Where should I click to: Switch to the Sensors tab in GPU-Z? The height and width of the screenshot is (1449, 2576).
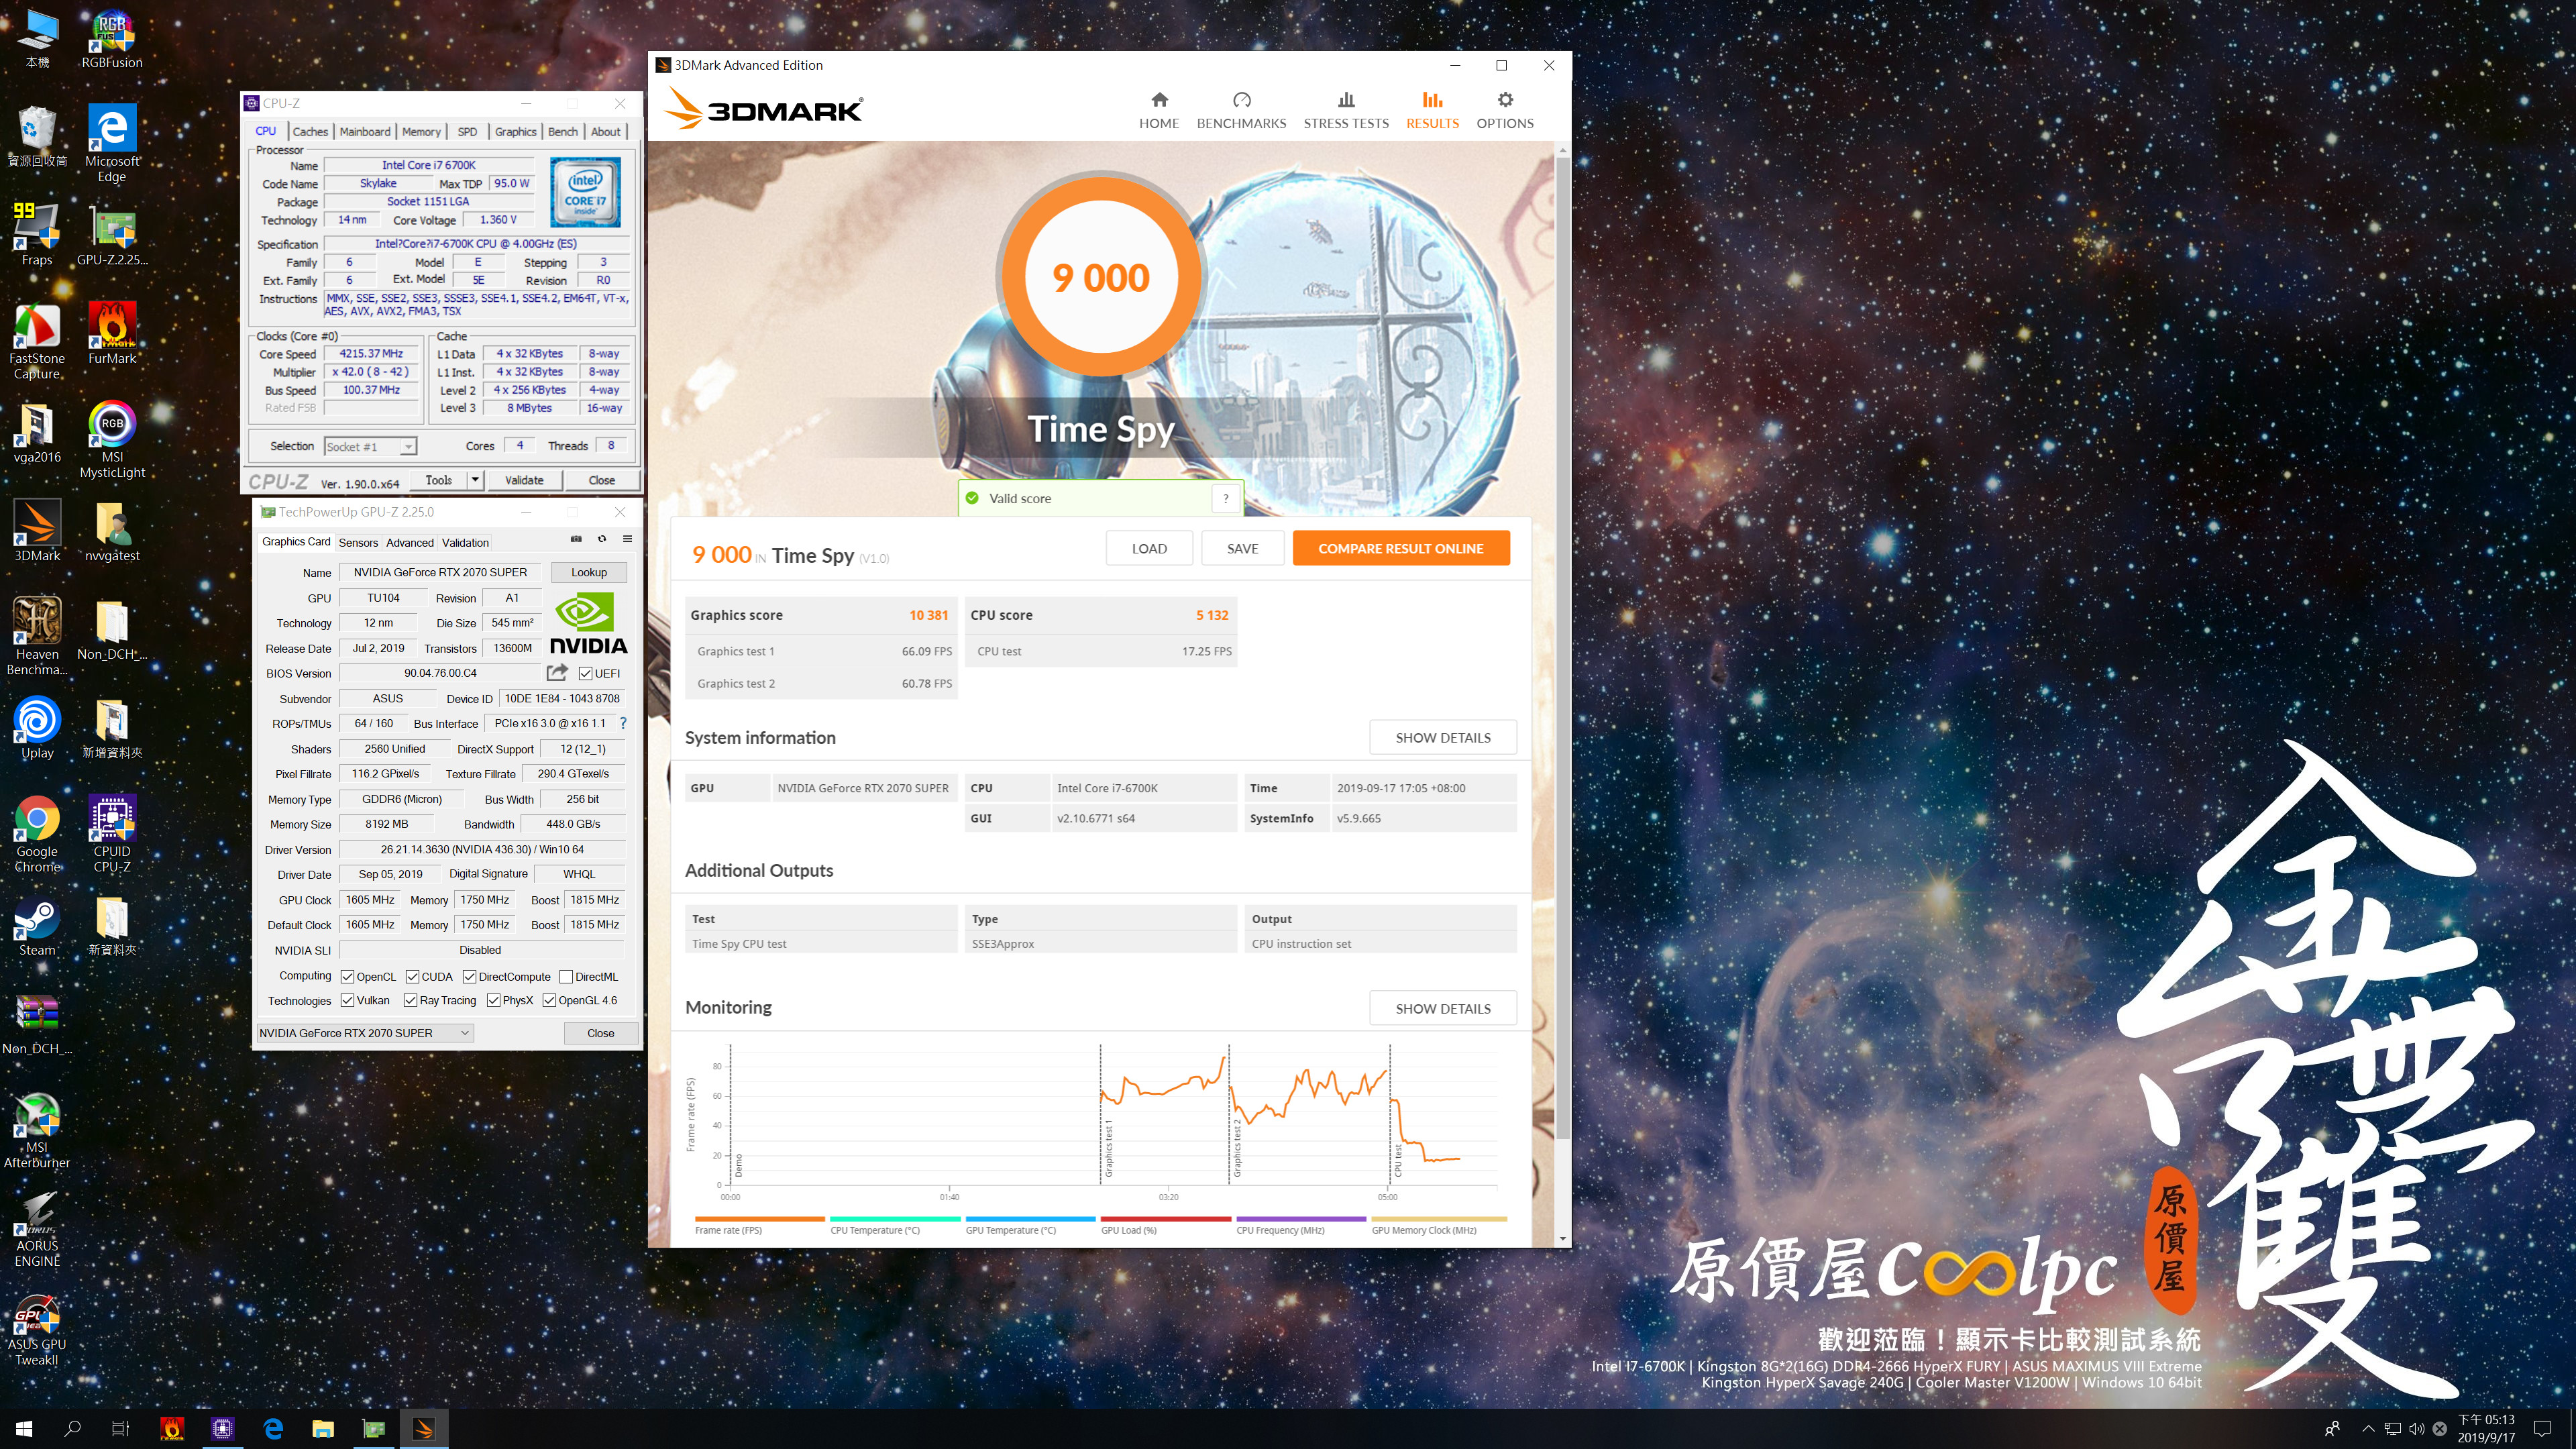coord(358,542)
